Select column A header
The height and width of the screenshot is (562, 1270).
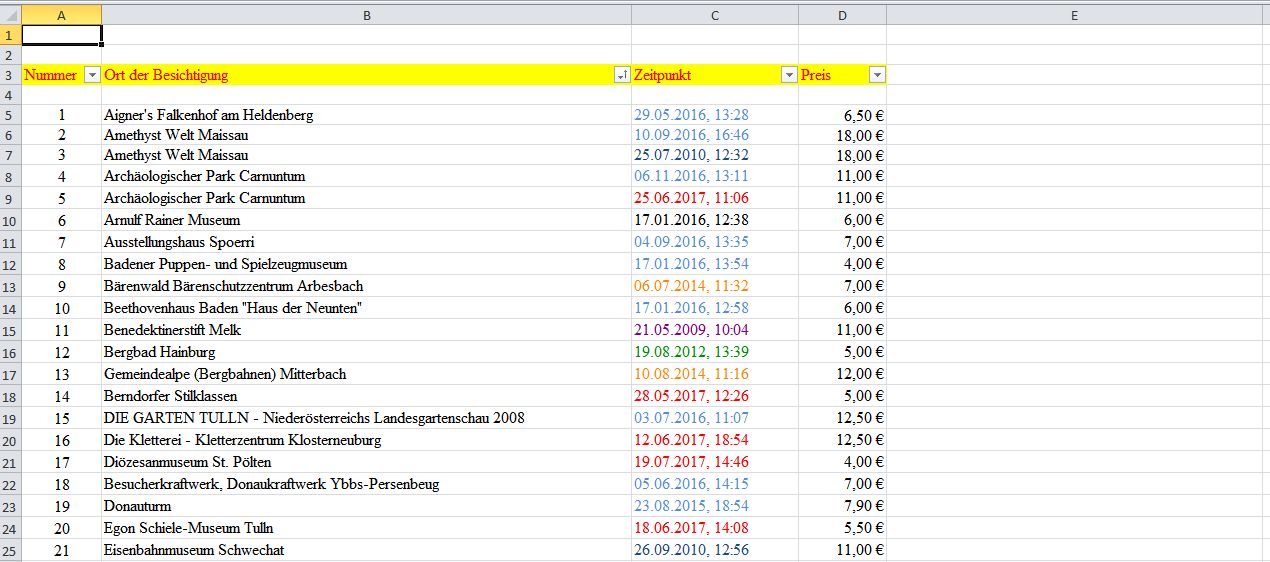pyautogui.click(x=61, y=15)
